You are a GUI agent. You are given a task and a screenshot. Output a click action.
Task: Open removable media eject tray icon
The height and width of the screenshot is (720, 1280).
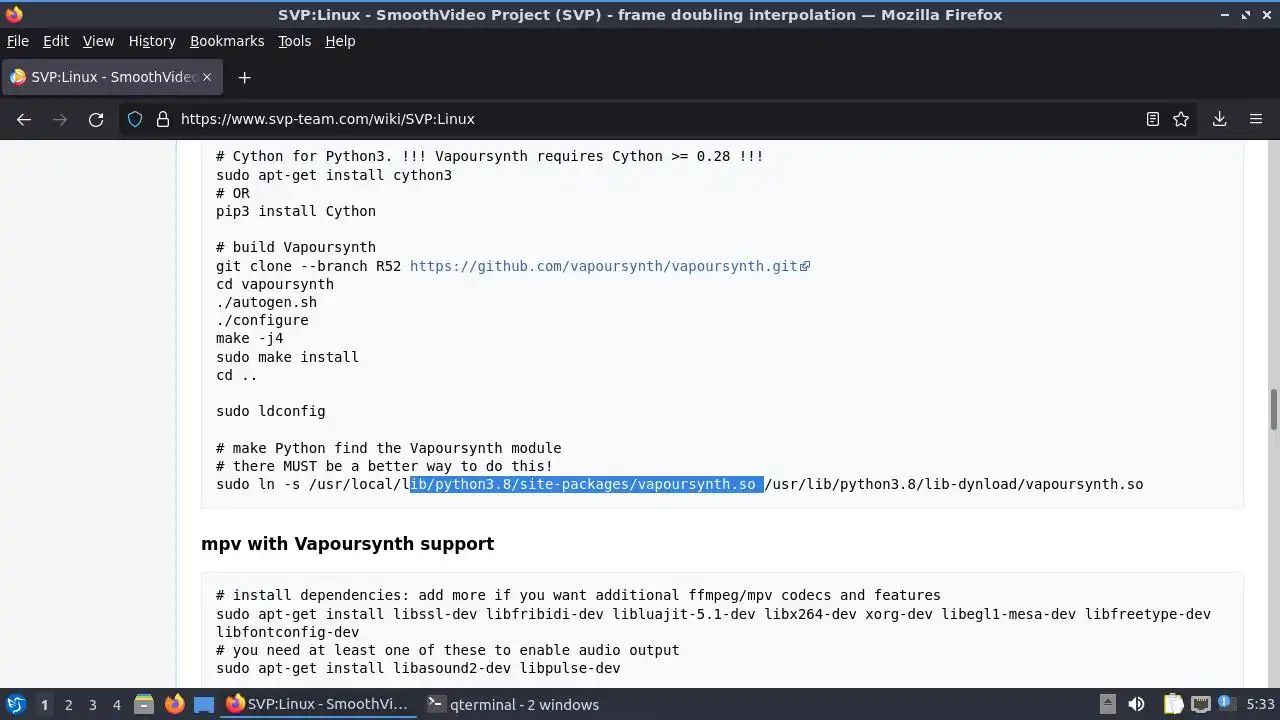pyautogui.click(x=1108, y=705)
